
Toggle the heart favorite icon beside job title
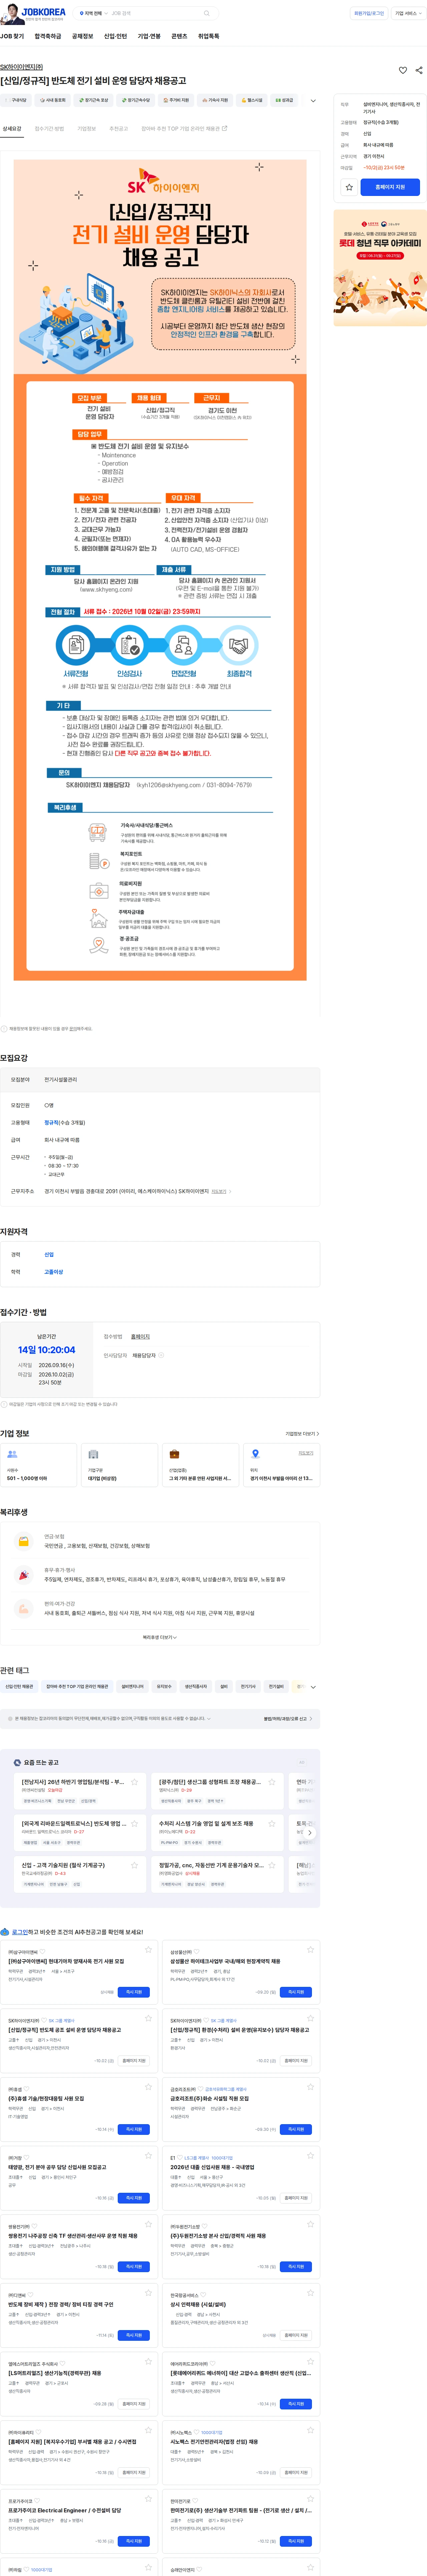pyautogui.click(x=403, y=70)
